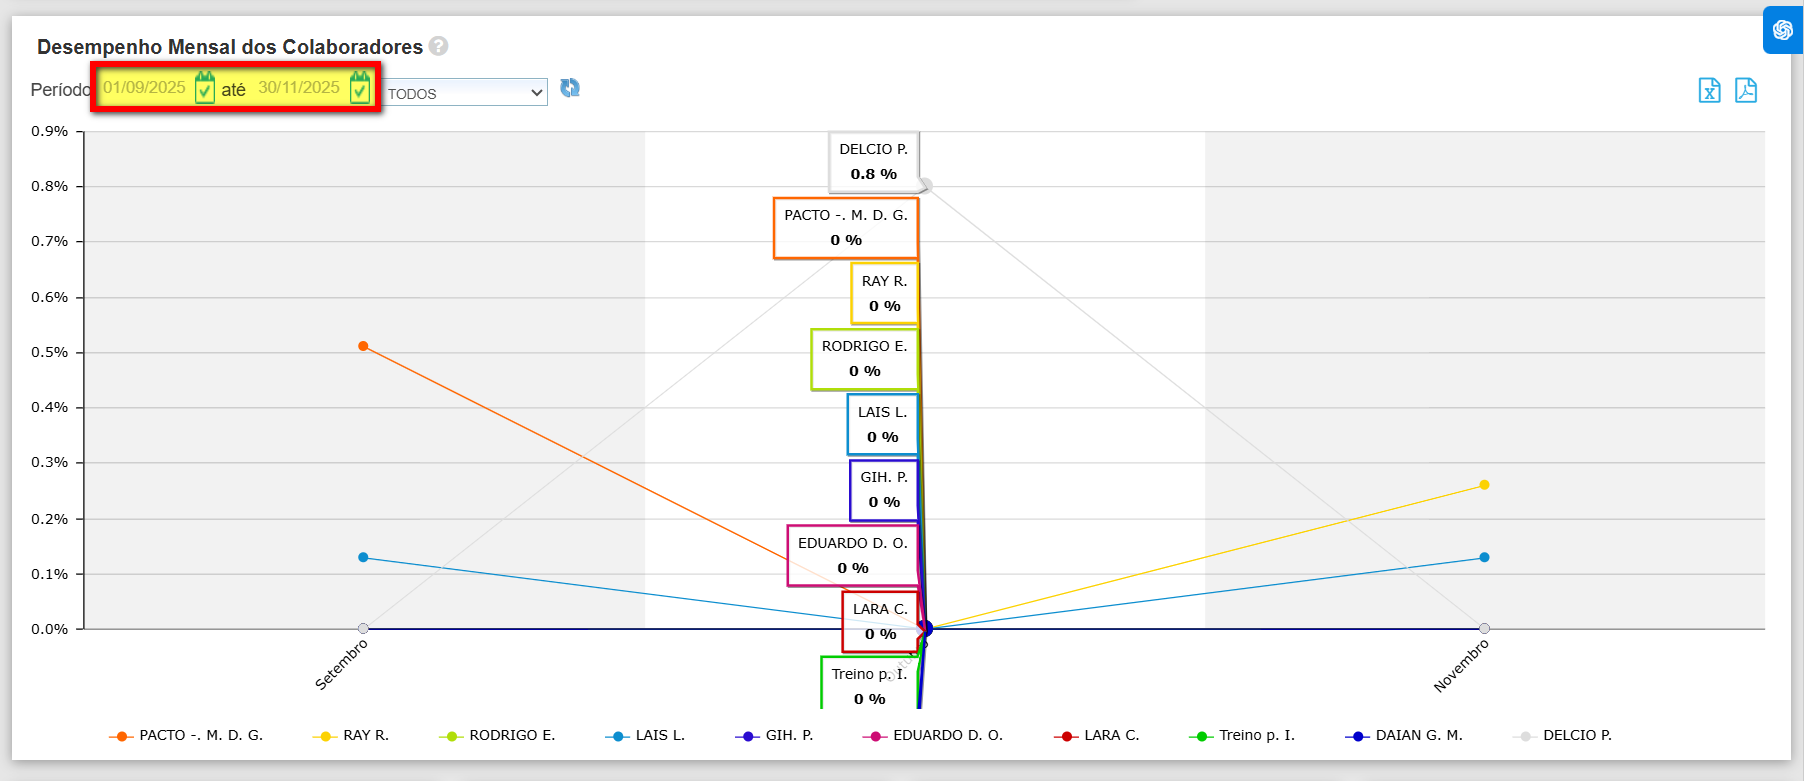Click RAY R. yellow point in Novembro

tap(1484, 485)
